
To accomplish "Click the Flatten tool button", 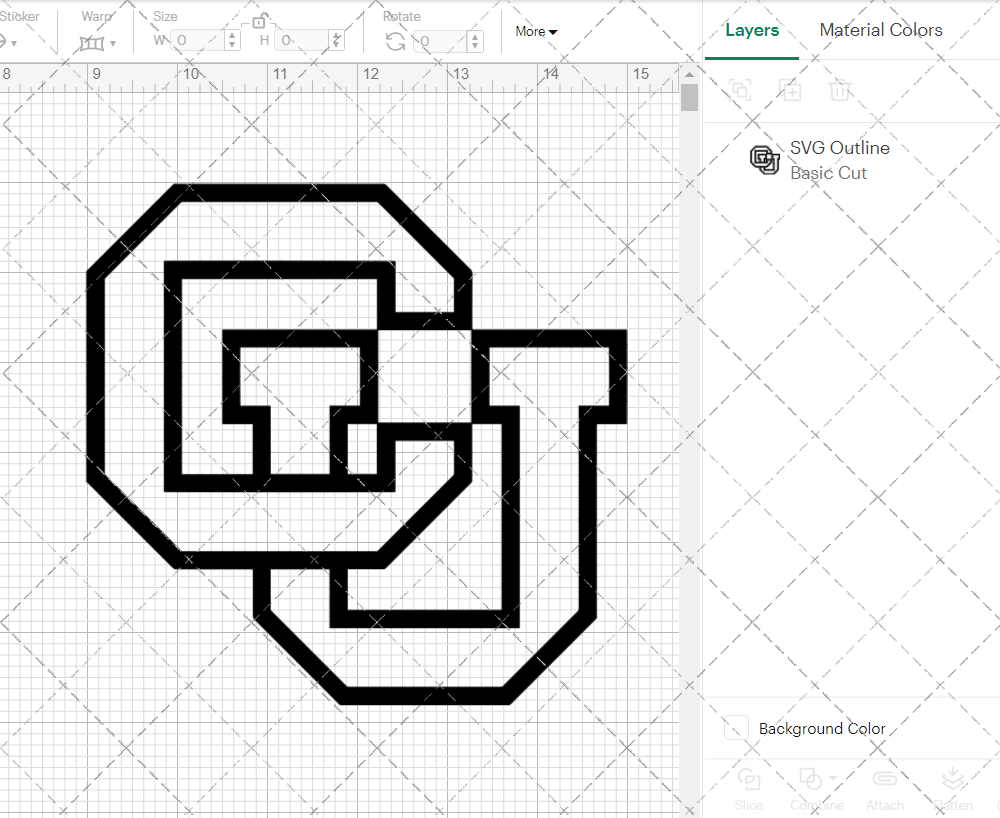I will point(953,789).
